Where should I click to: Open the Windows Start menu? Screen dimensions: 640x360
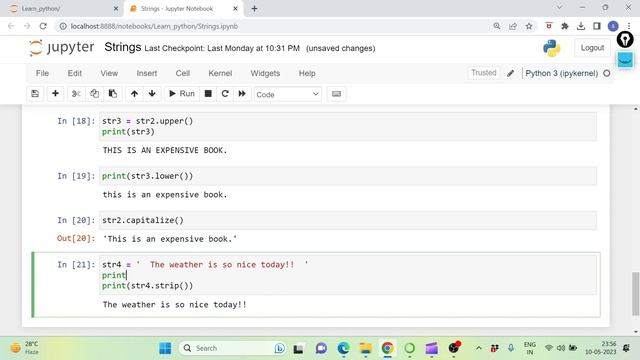165,348
